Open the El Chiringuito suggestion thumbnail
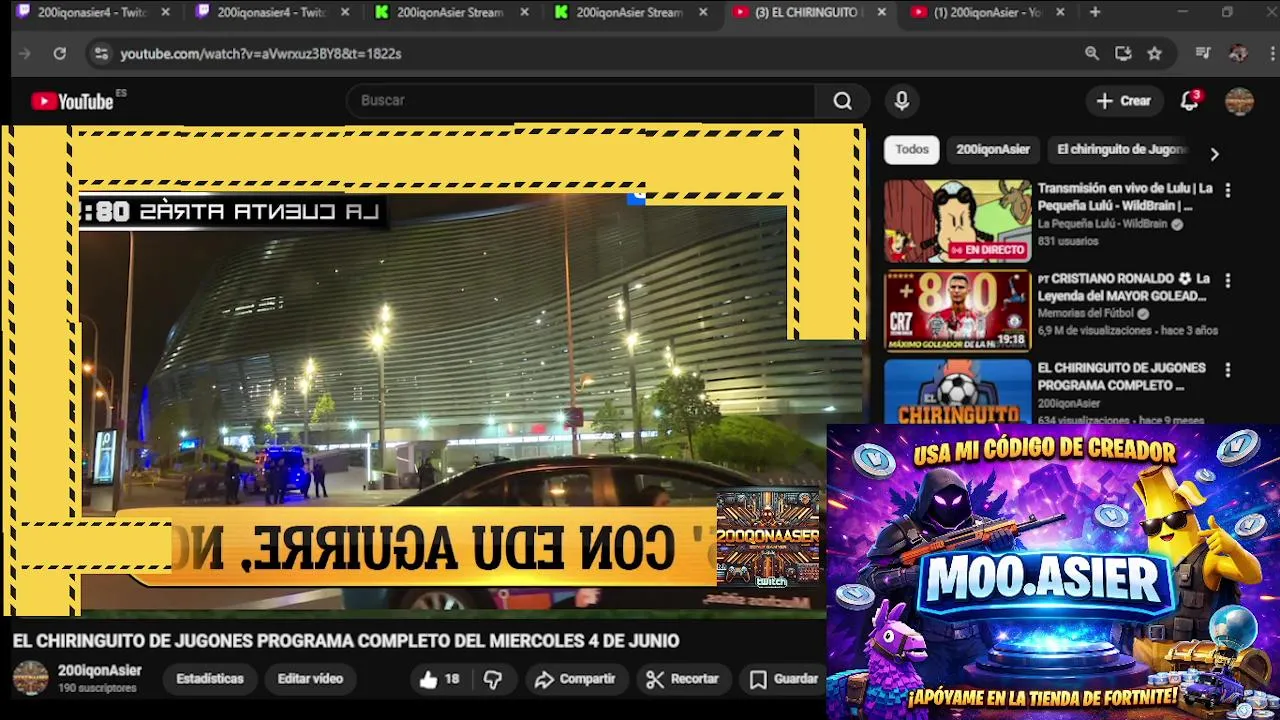Image resolution: width=1280 pixels, height=720 pixels. pyautogui.click(x=957, y=392)
